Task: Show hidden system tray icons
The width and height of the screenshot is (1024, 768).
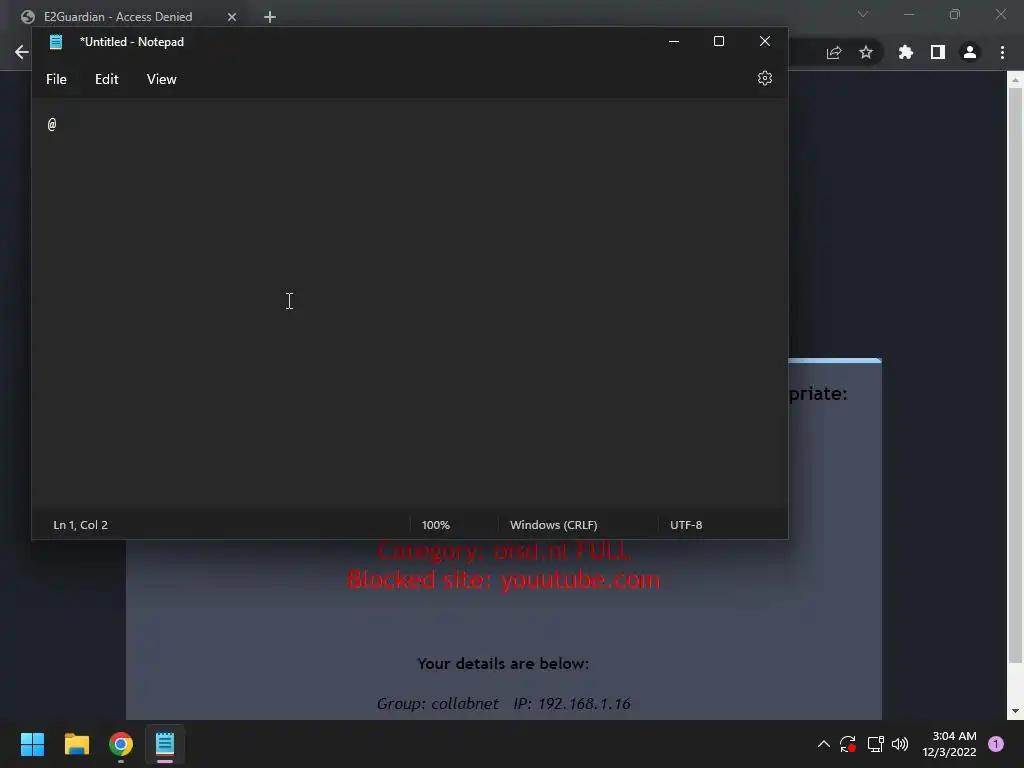Action: 824,744
